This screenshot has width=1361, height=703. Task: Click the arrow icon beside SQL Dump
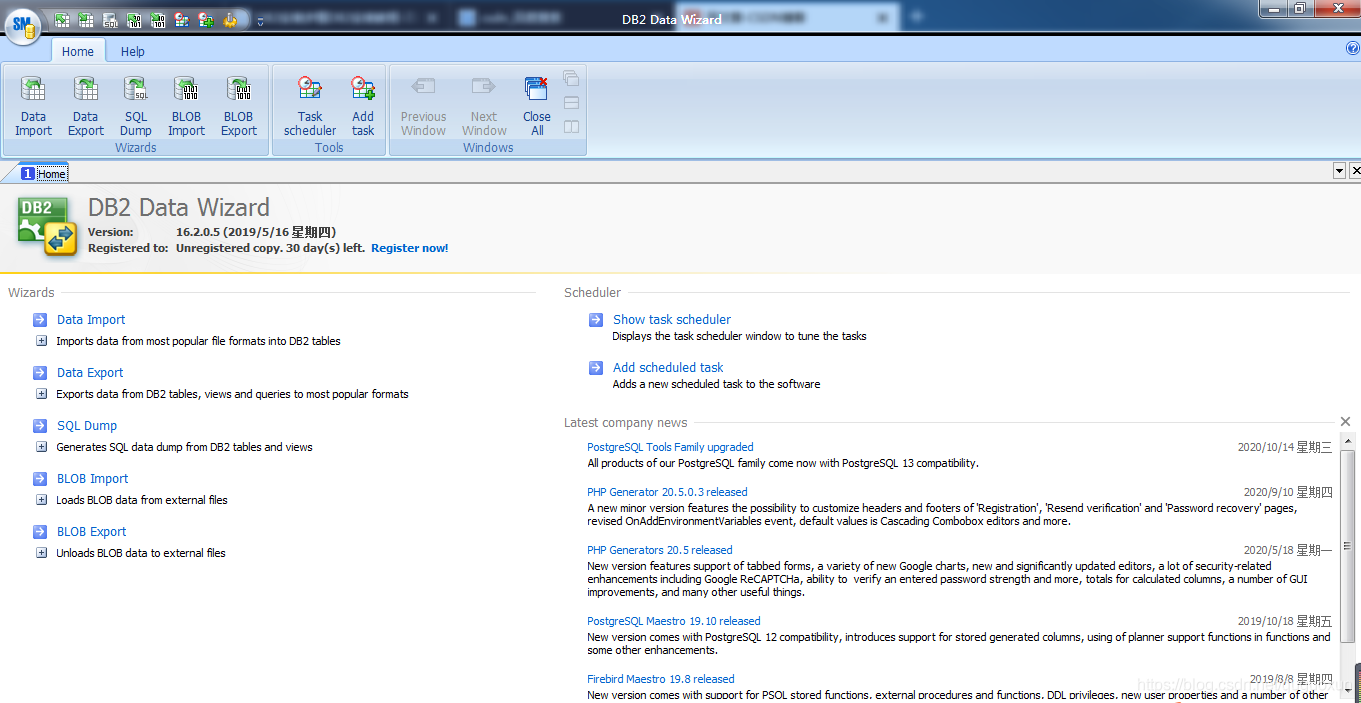click(x=40, y=426)
